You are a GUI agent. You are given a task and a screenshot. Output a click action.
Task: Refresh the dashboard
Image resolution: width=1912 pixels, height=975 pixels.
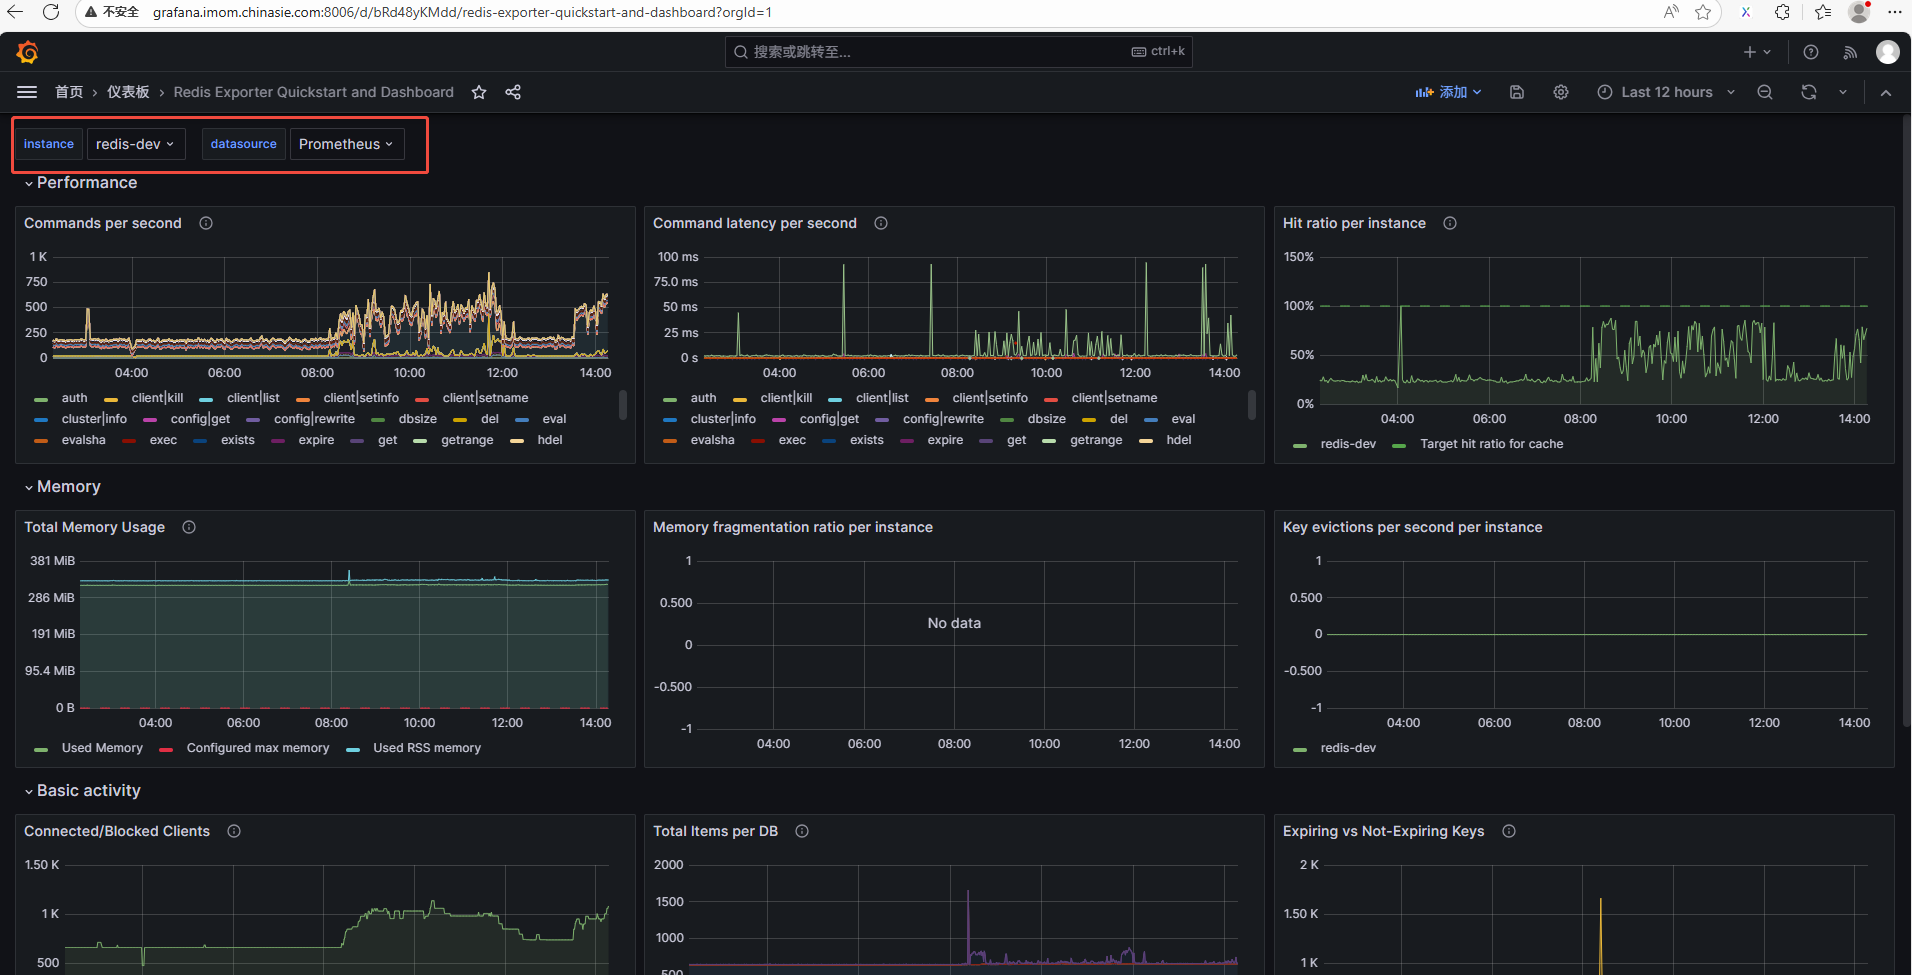(1809, 92)
